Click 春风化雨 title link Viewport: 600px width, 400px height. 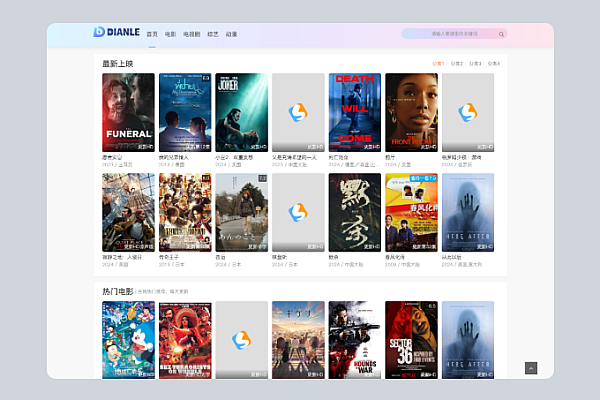[x=395, y=257]
